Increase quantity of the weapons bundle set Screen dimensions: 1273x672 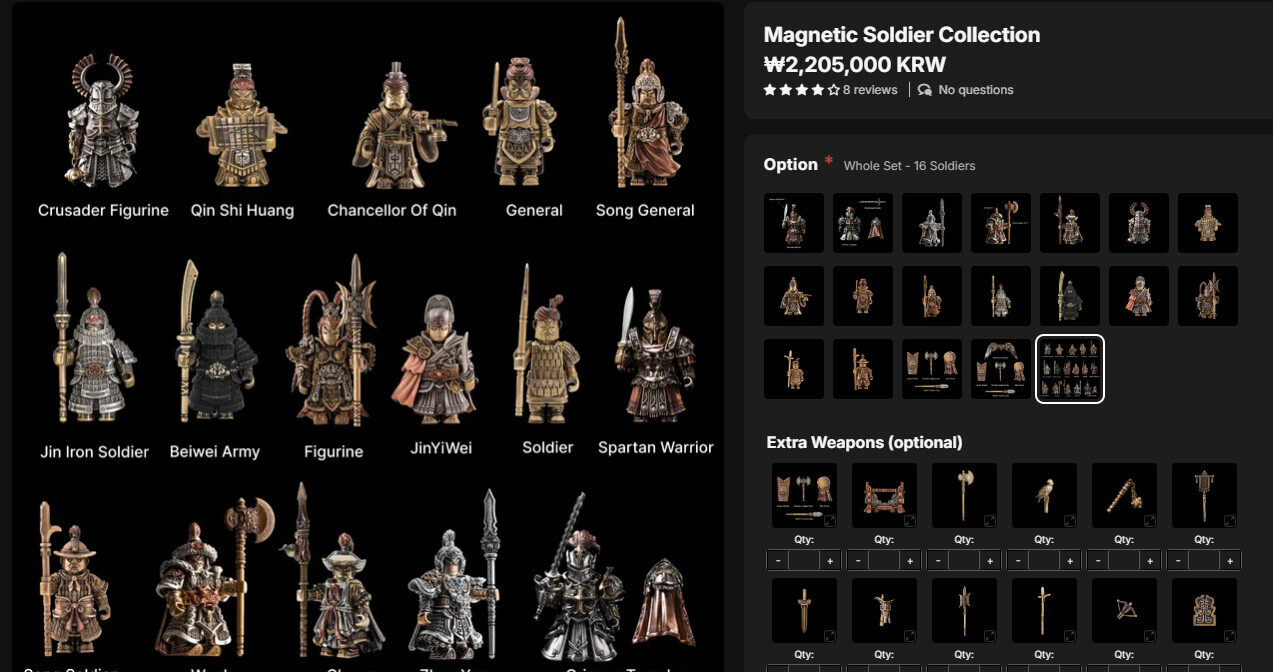click(829, 561)
